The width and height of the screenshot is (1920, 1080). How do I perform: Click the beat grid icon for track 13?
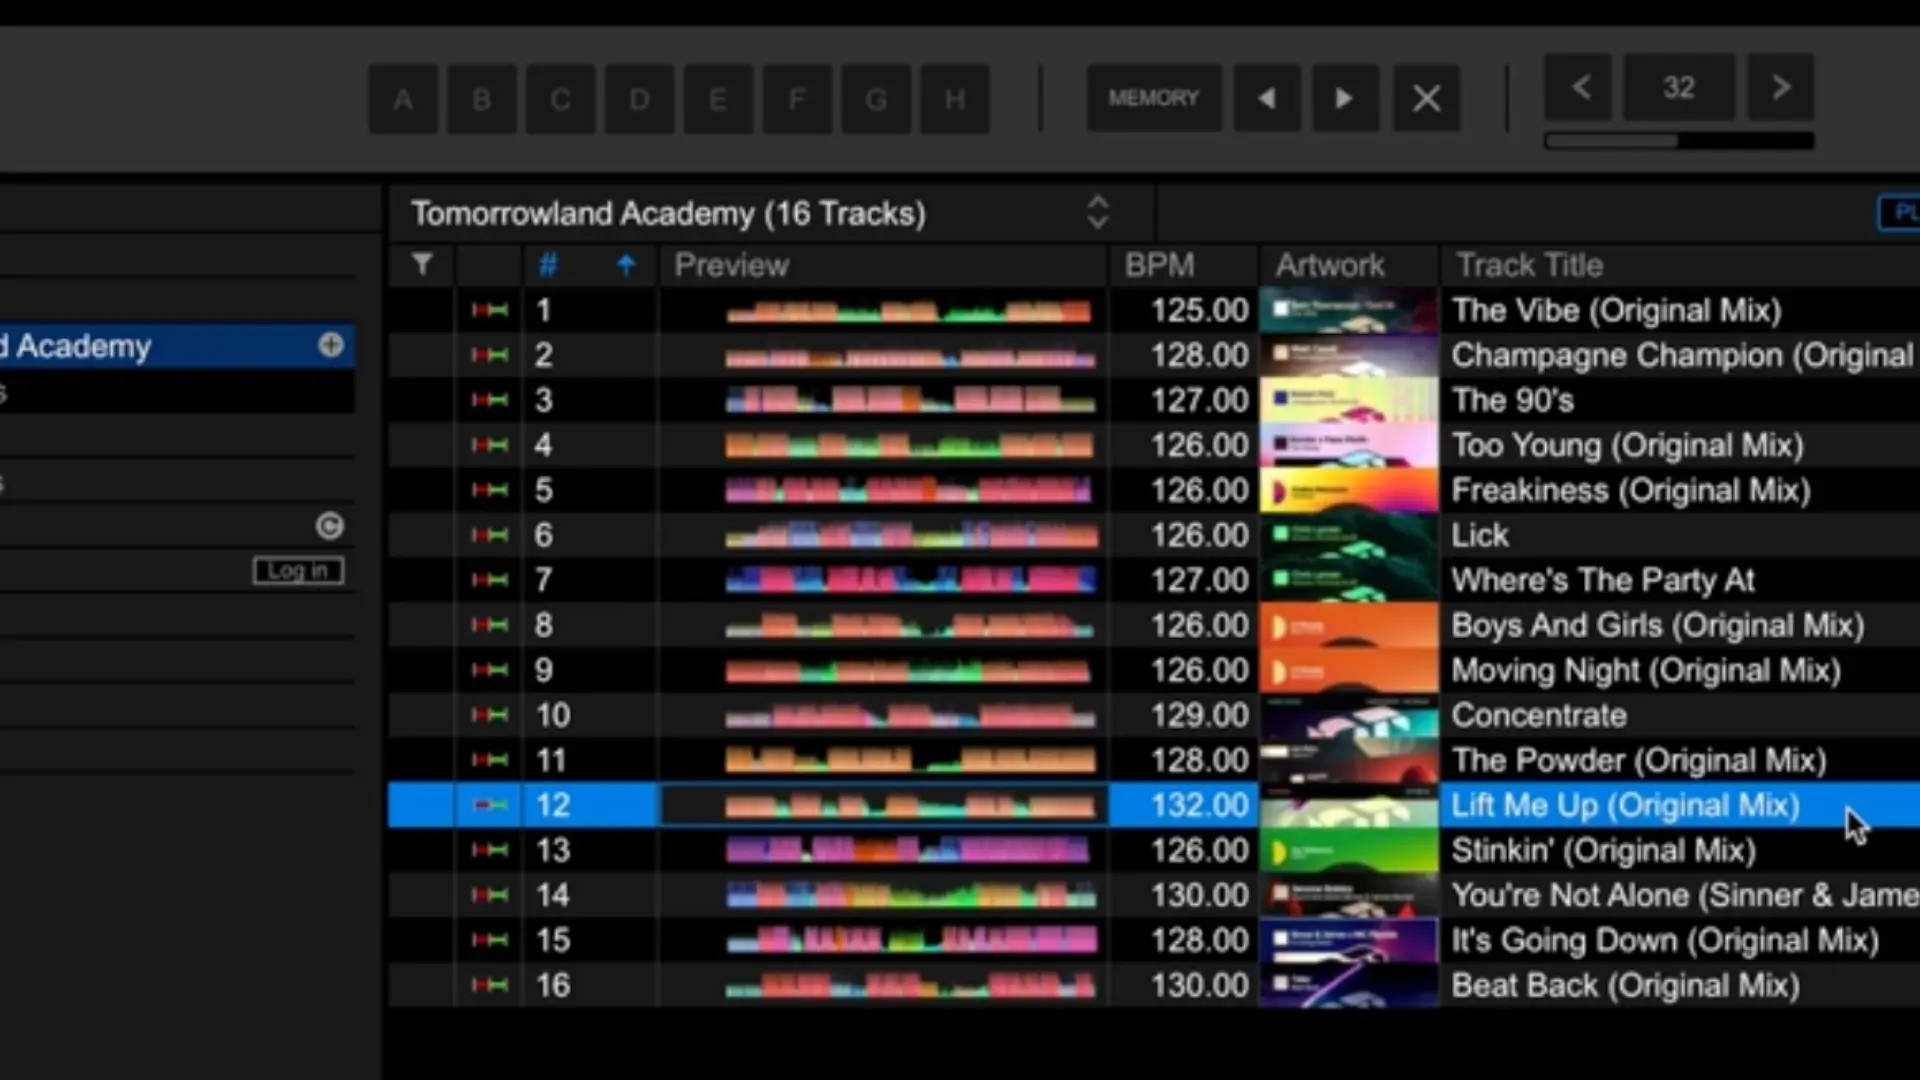click(490, 850)
